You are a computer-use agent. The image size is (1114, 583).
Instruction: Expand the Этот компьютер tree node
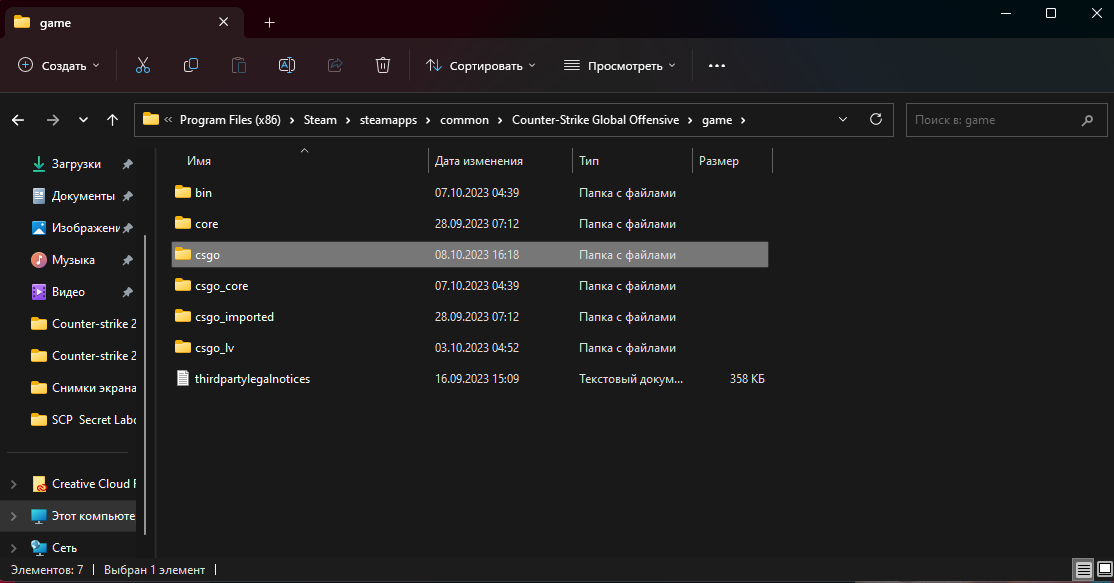point(13,516)
